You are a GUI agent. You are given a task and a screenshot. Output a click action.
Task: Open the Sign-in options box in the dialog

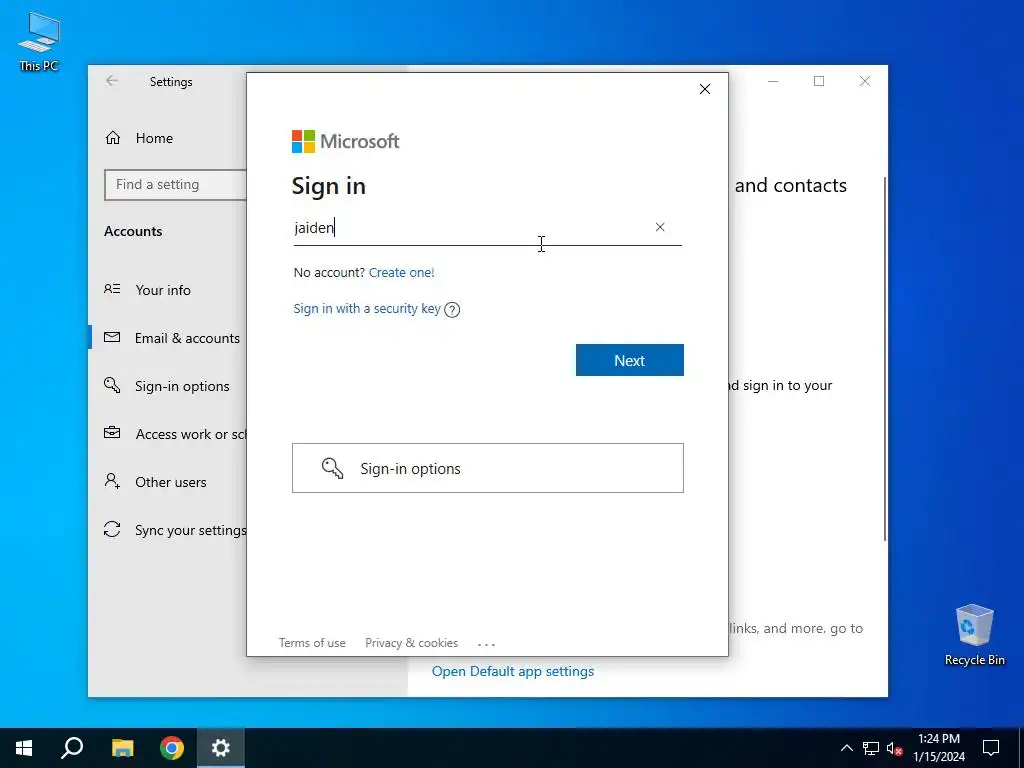pyautogui.click(x=488, y=468)
